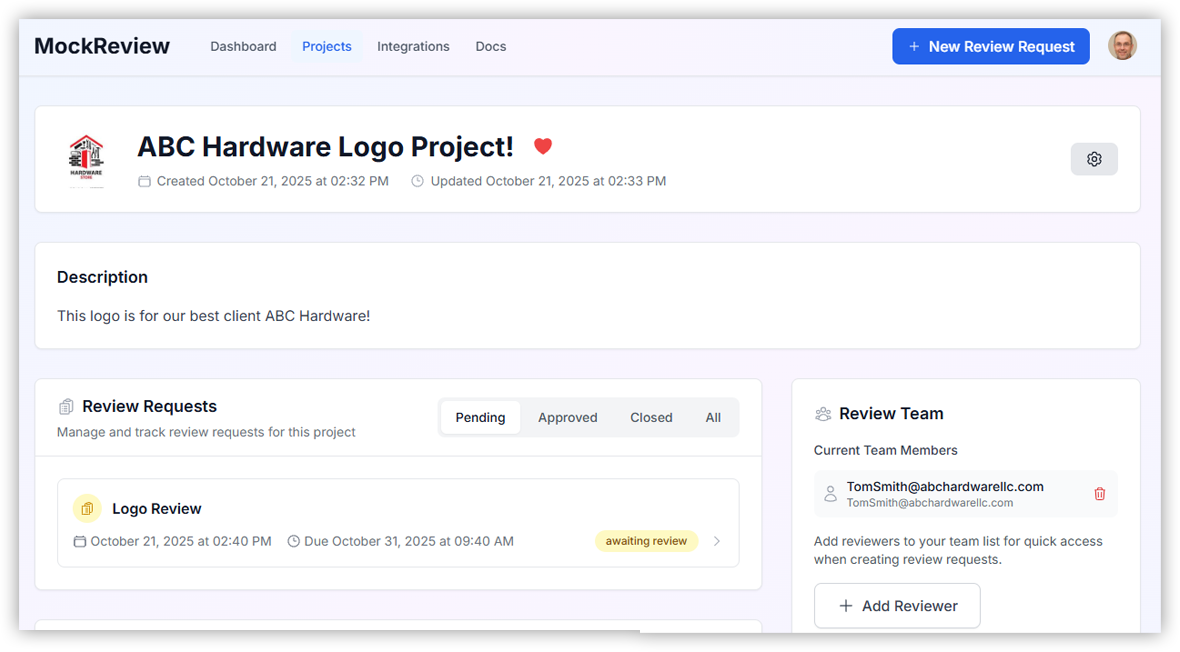Image resolution: width=1180 pixels, height=652 pixels.
Task: Show Closed review requests
Action: tap(651, 418)
